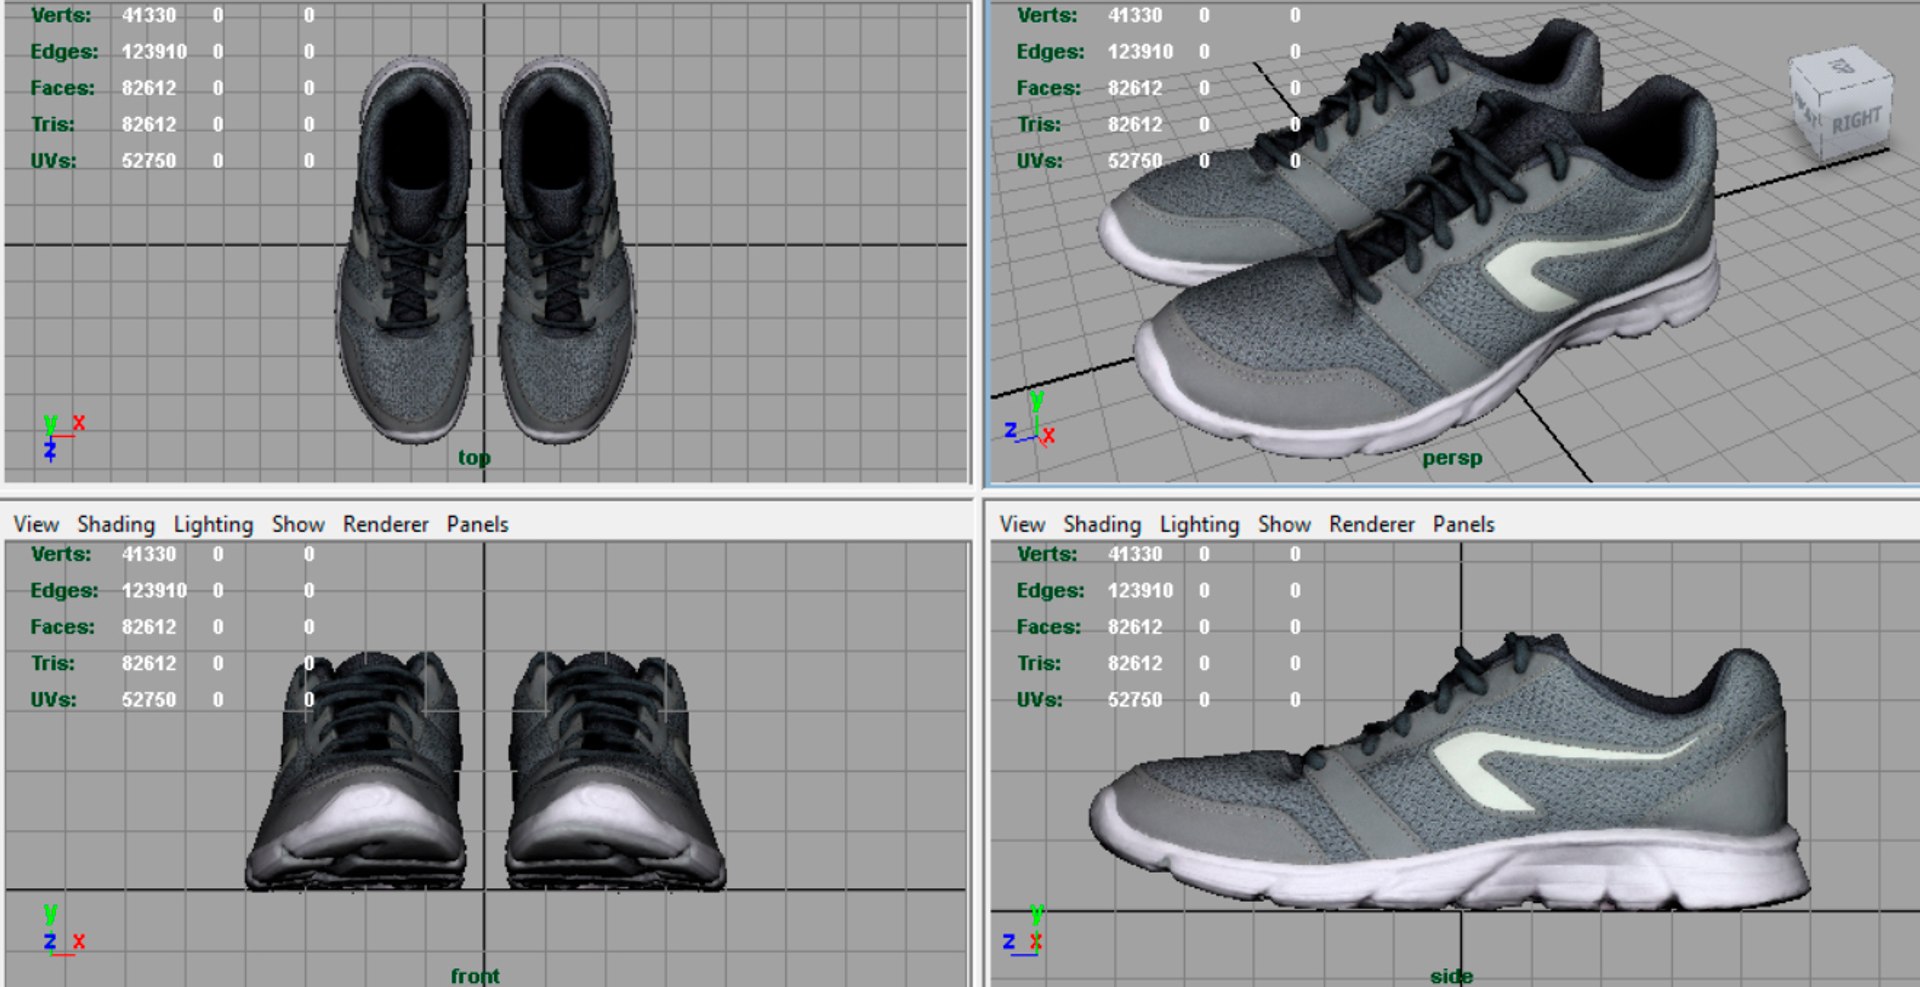Click UVs label in side viewport
The width and height of the screenshot is (1920, 987).
(x=1039, y=699)
